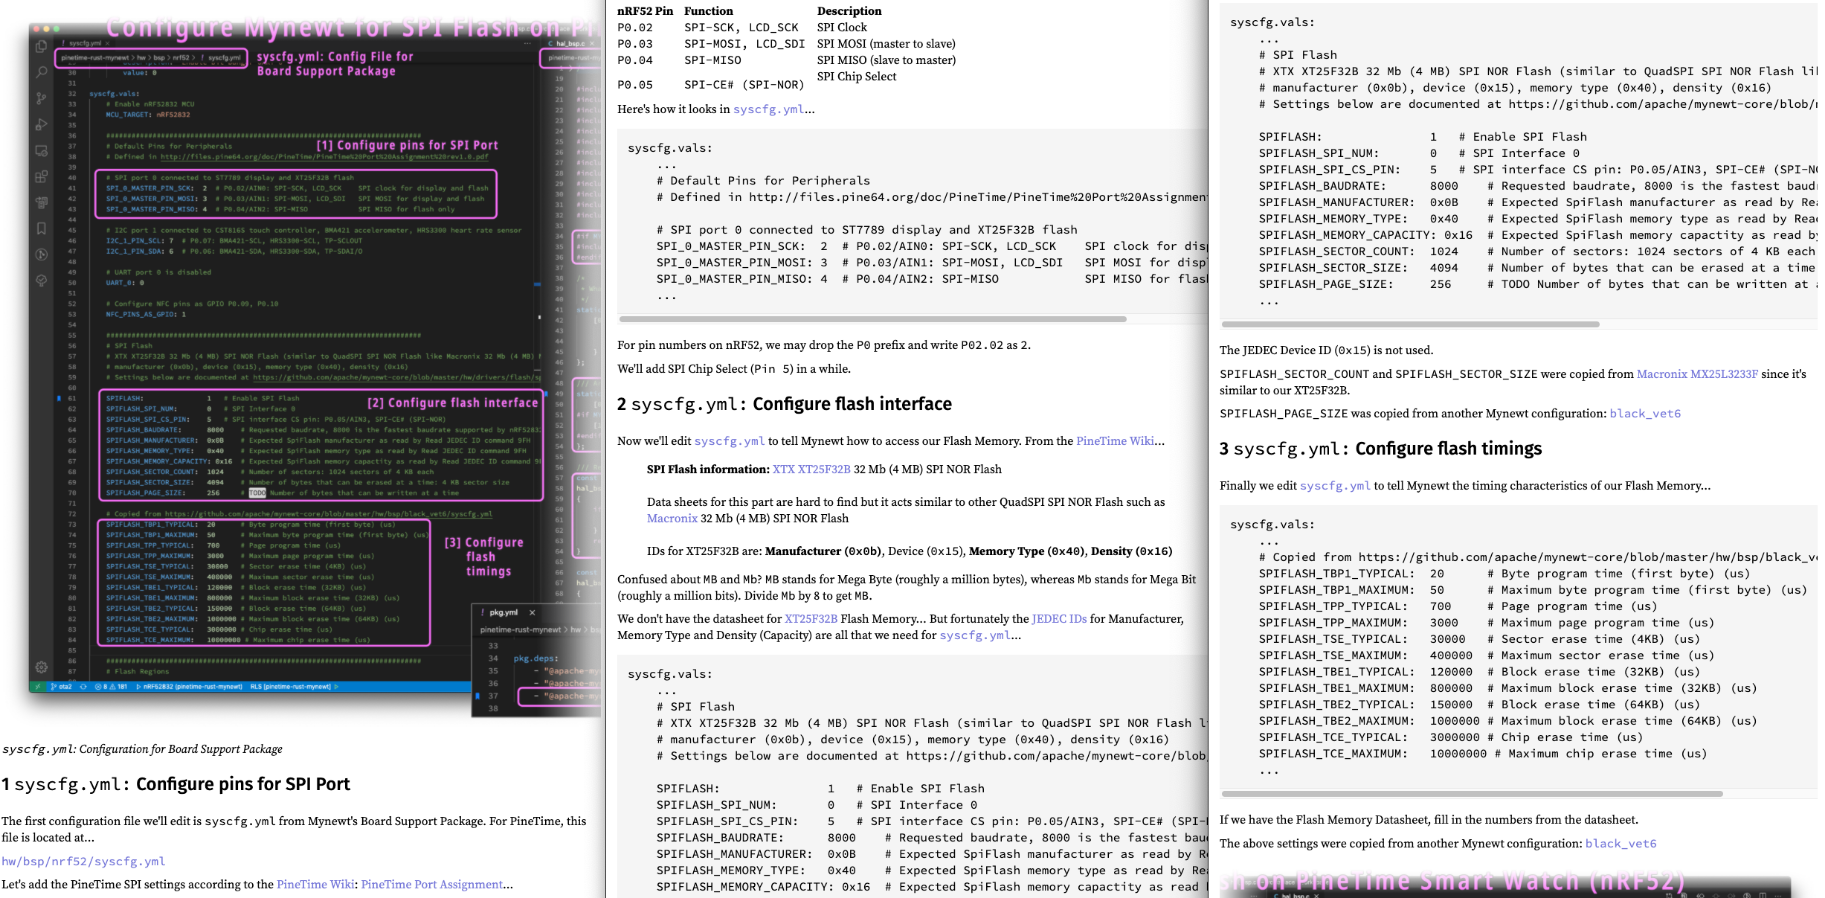Select the syscfg.yml editor tab
Screen dimensions: 1825x898
click(84, 43)
